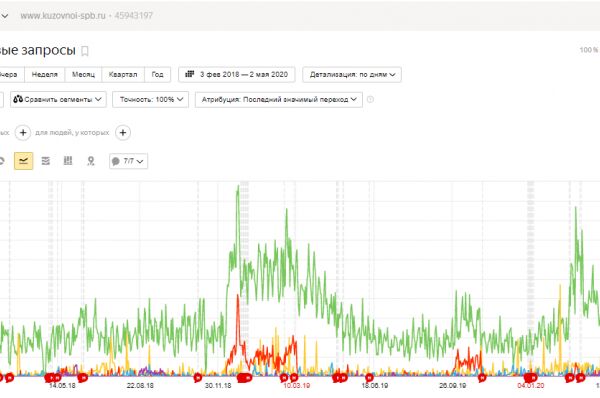Click the calendar icon in date range button

190,74
